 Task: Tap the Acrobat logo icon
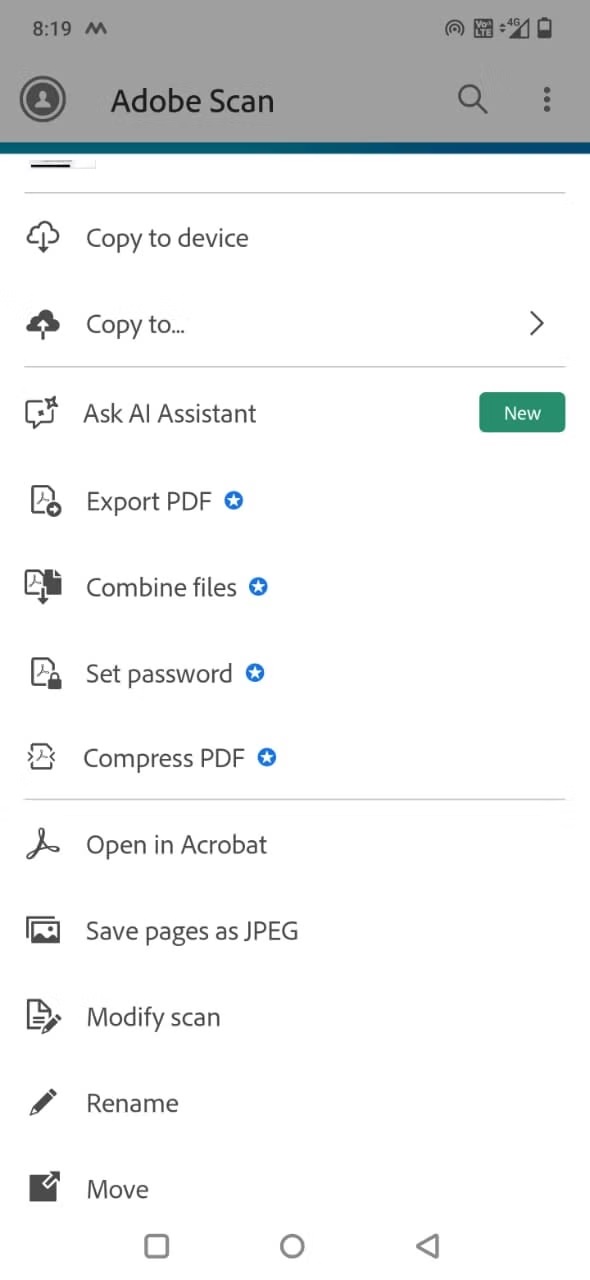coord(43,845)
